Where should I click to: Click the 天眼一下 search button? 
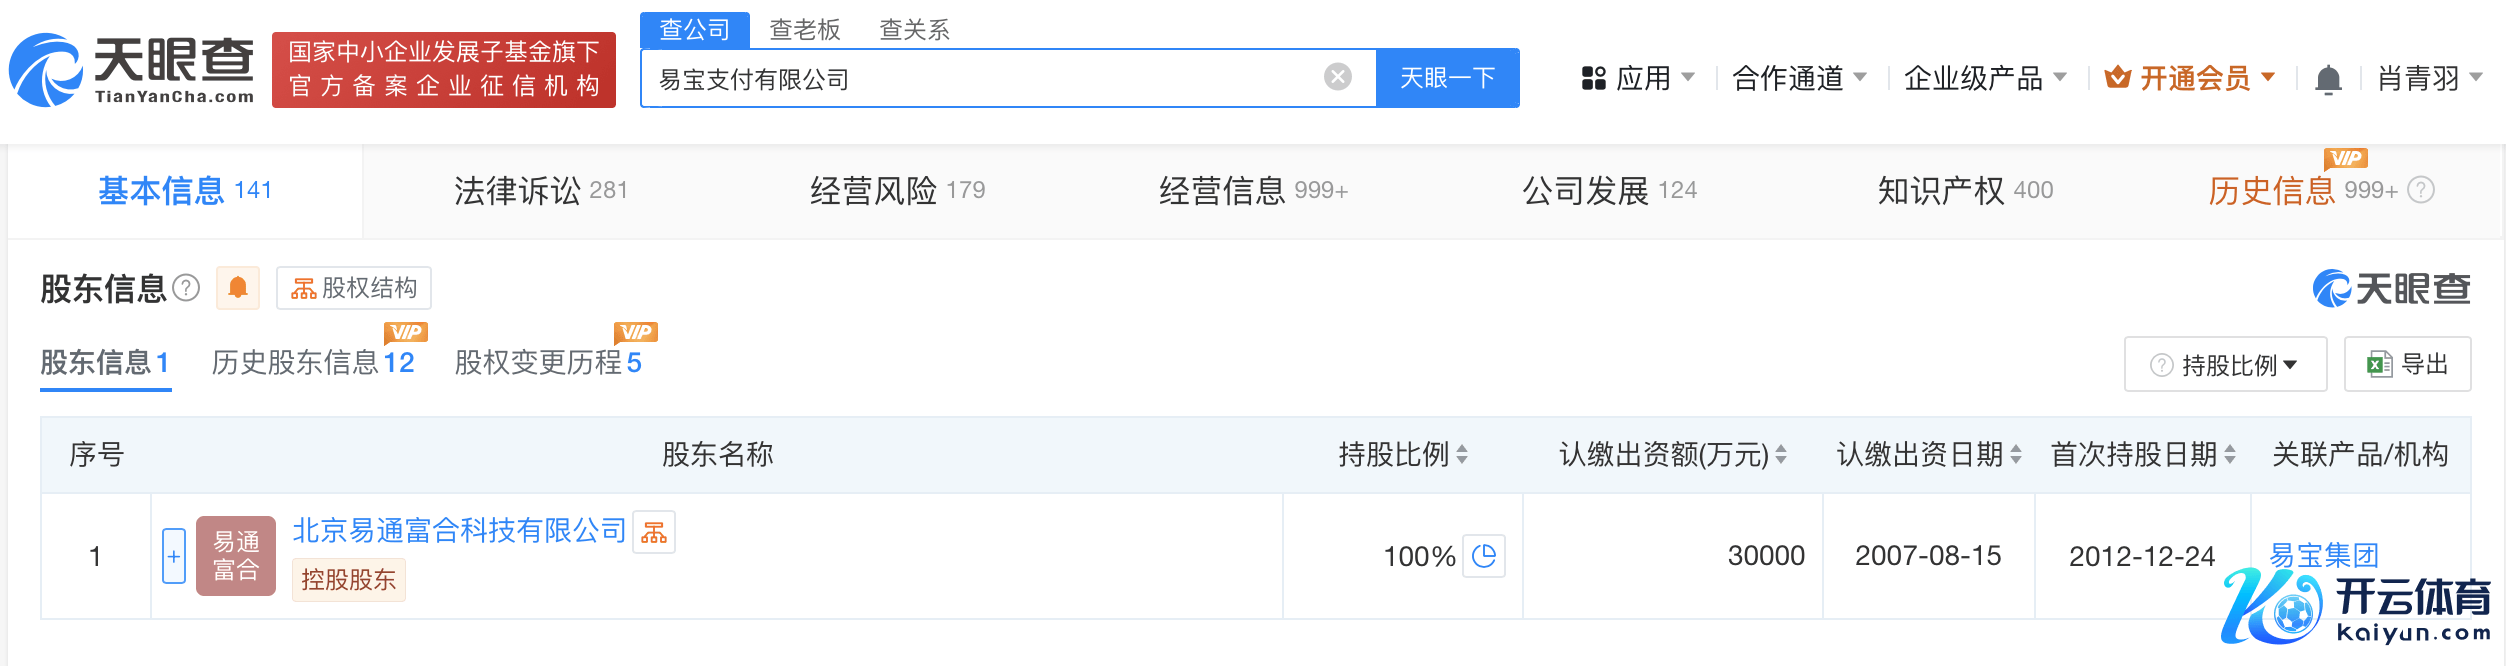pyautogui.click(x=1447, y=78)
